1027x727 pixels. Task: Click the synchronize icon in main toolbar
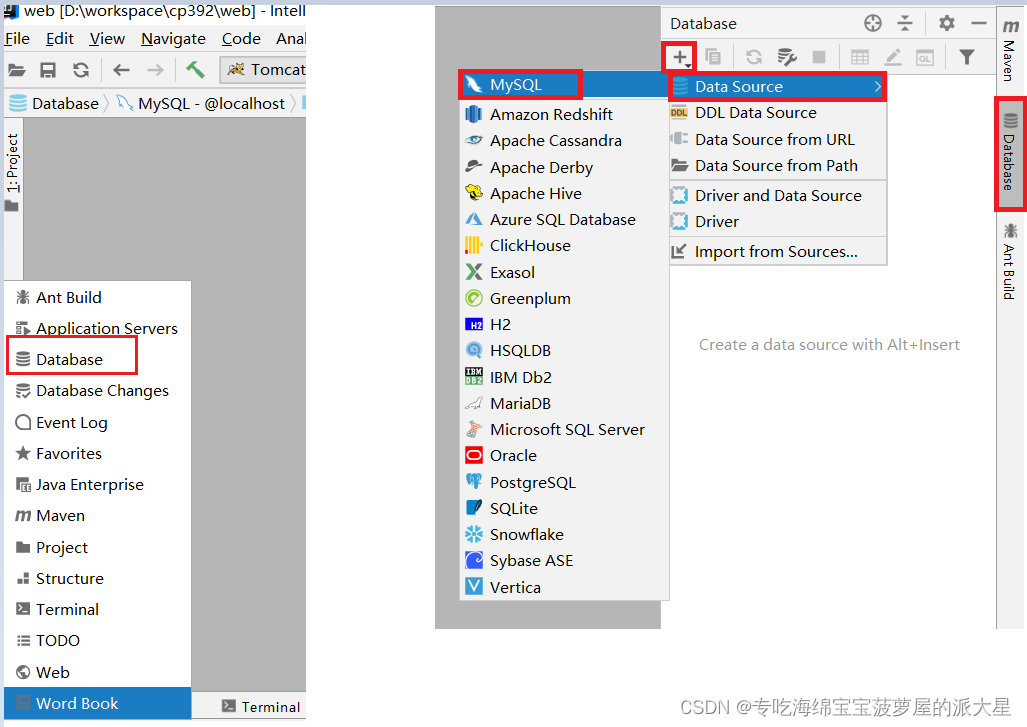coord(81,70)
